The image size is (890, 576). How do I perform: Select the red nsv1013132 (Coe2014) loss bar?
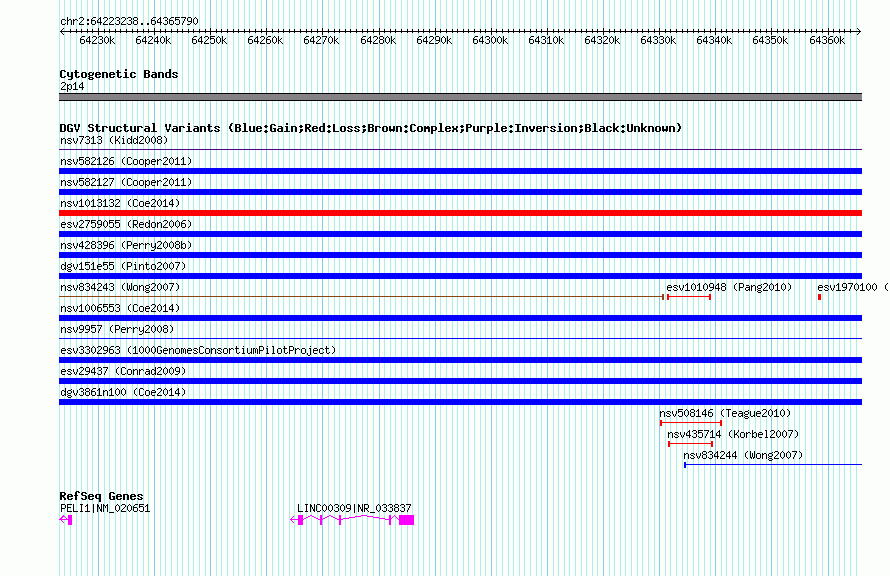point(460,213)
